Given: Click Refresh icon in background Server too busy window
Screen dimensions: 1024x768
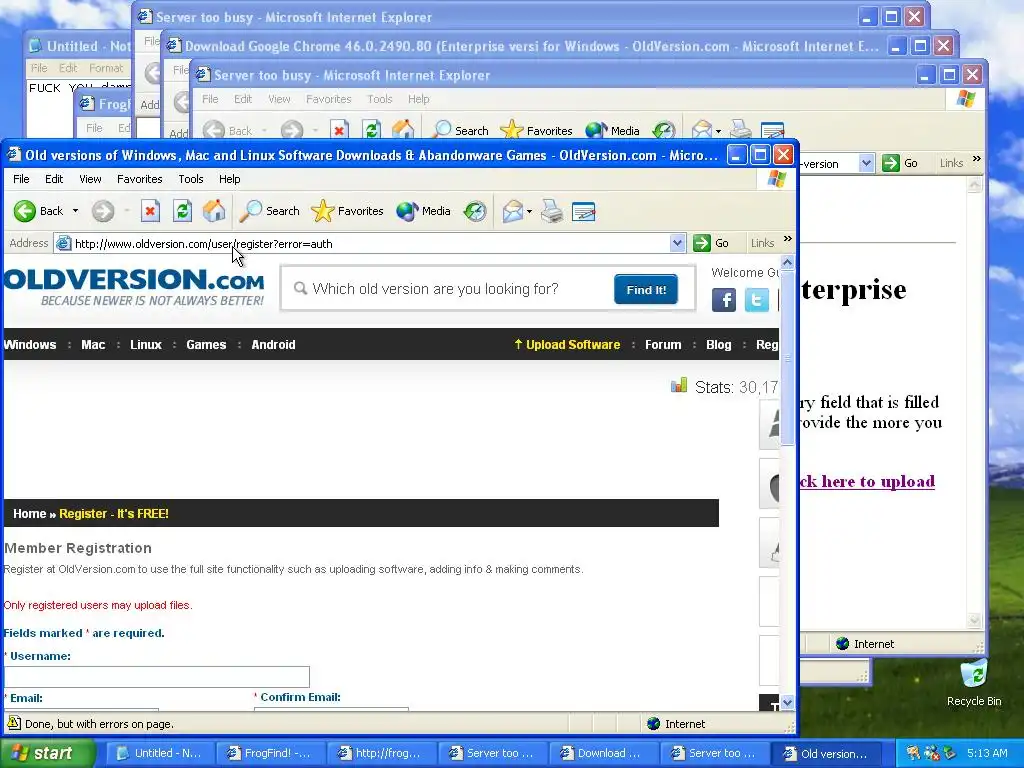Looking at the screenshot, I should pos(371,129).
